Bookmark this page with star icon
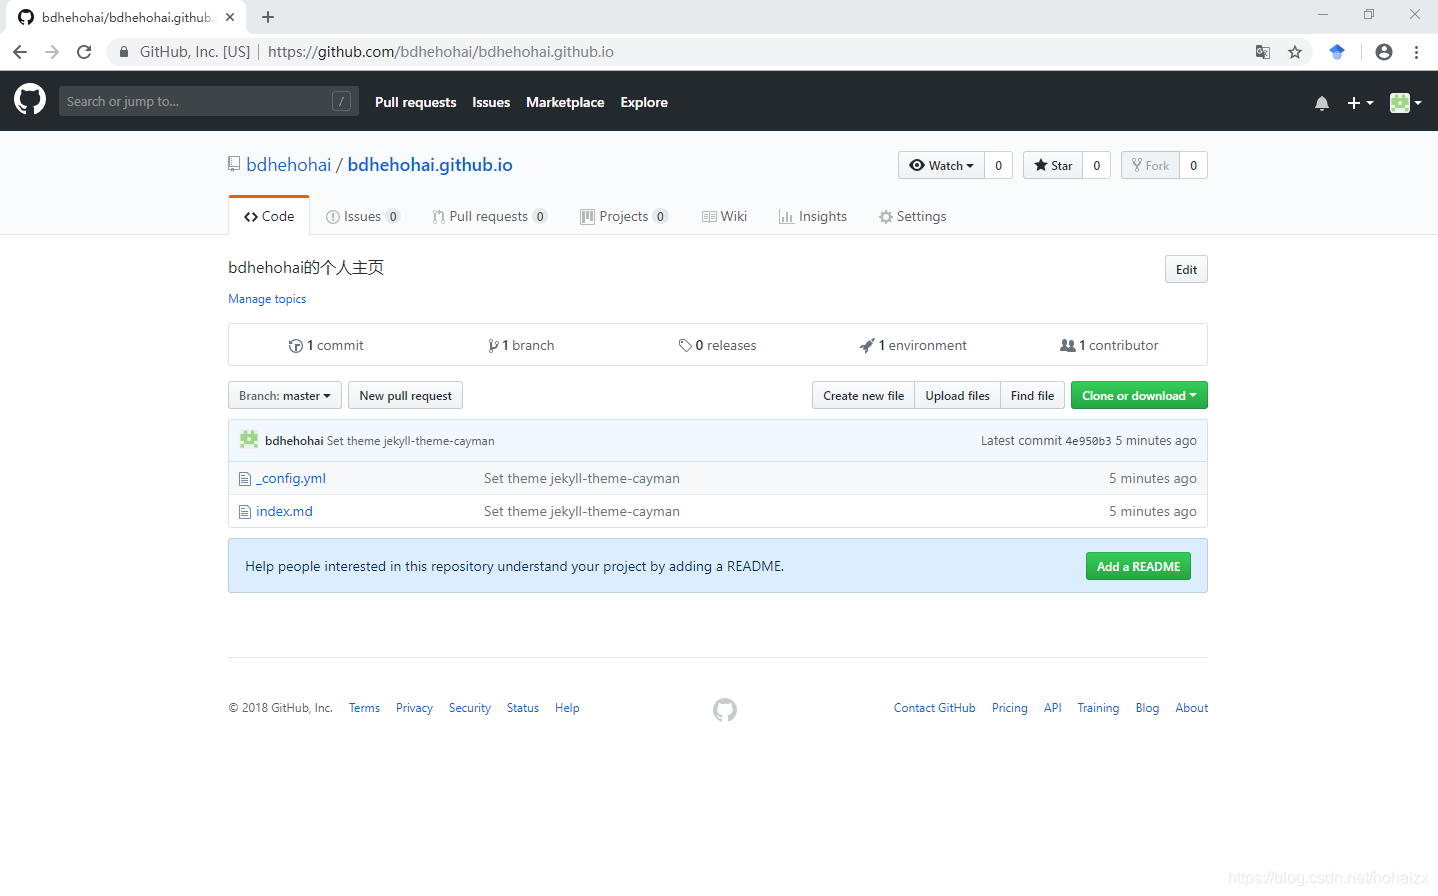Image resolution: width=1438 pixels, height=896 pixels. 1295,52
